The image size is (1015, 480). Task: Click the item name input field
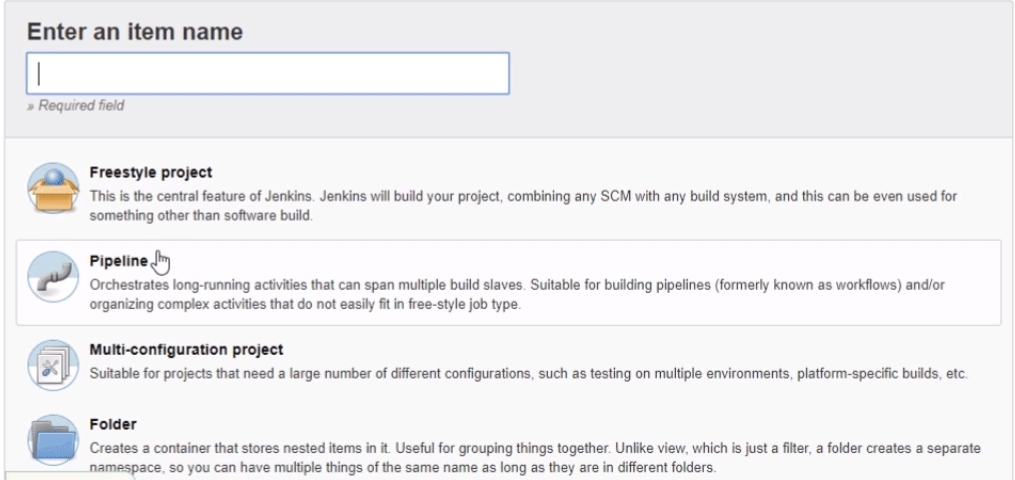click(267, 74)
